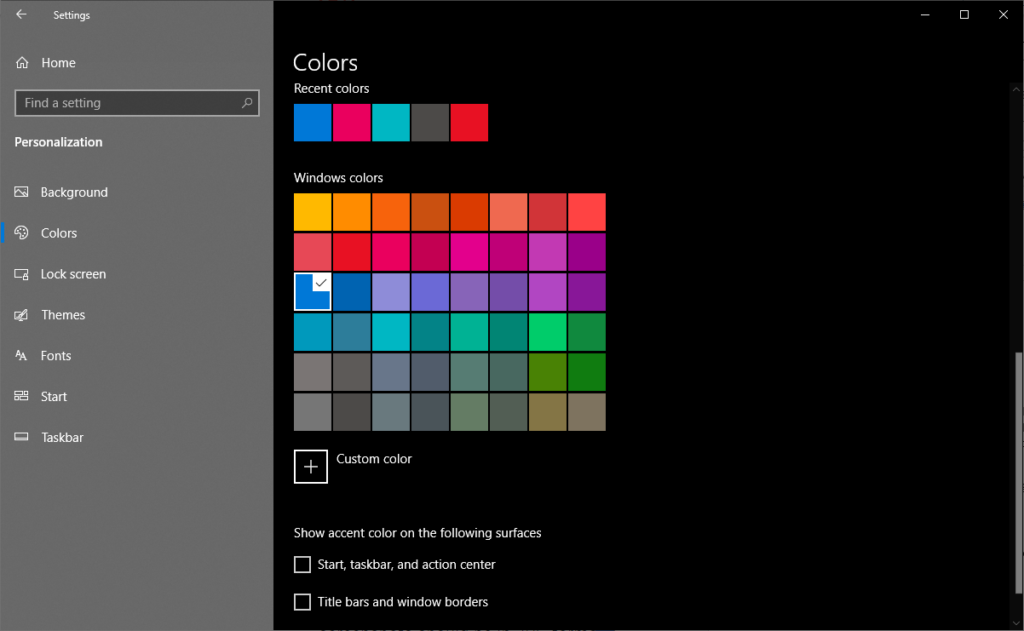Add a custom color with plus button
This screenshot has height=631, width=1024.
311,466
